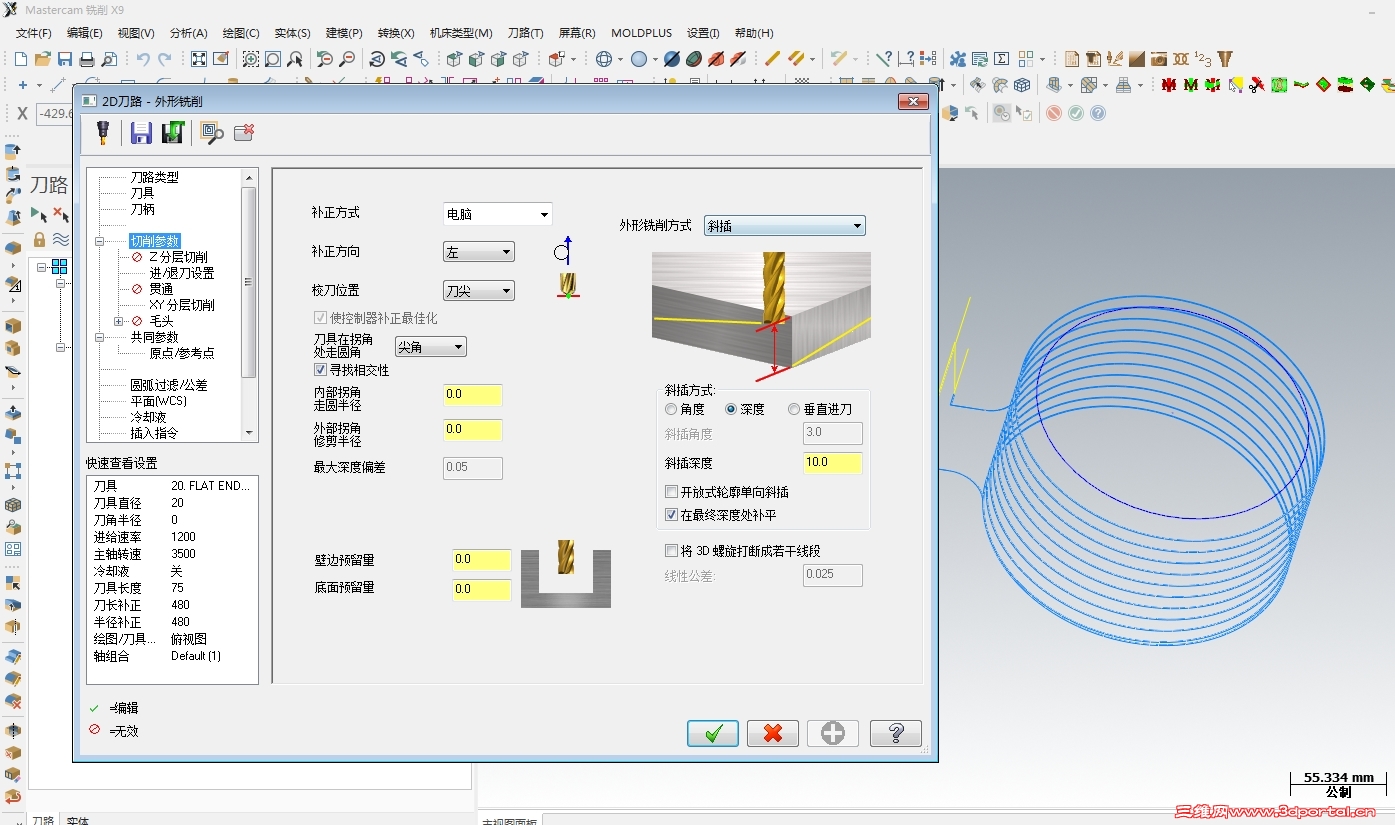Select 圆弧过滤/公差 in the tree
This screenshot has height=825, width=1395.
pos(169,385)
